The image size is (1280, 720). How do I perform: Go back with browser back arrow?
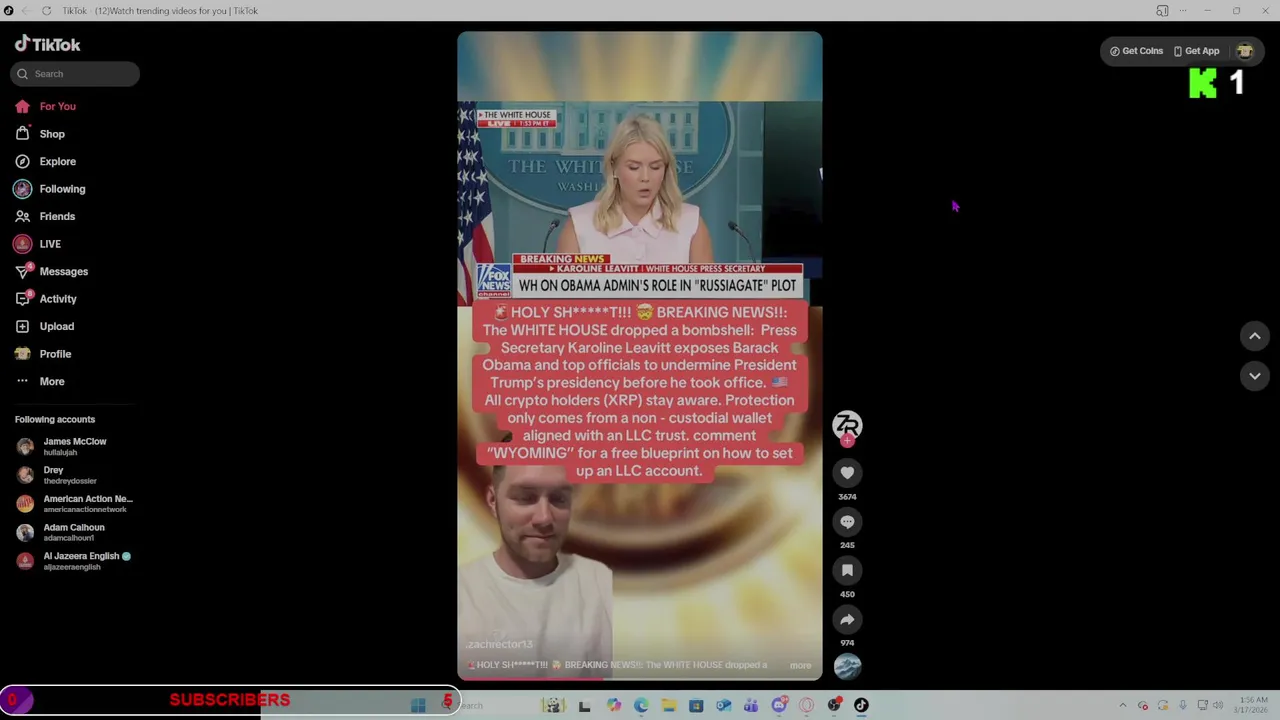26,11
